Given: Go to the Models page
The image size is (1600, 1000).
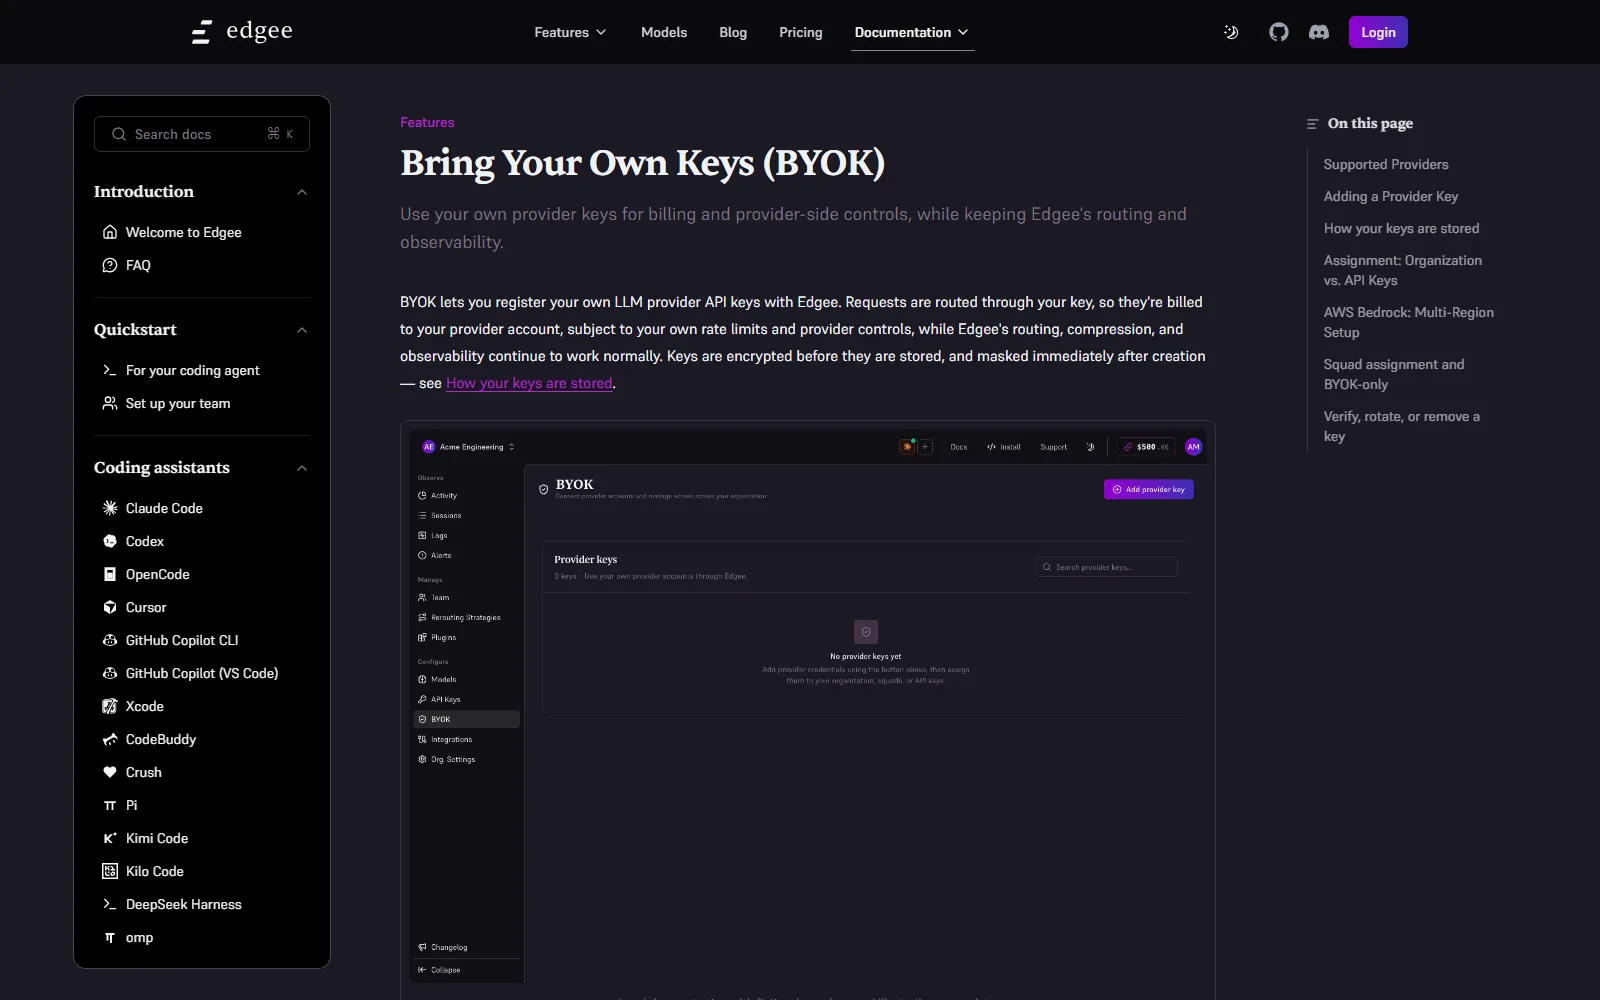Looking at the screenshot, I should click(664, 32).
